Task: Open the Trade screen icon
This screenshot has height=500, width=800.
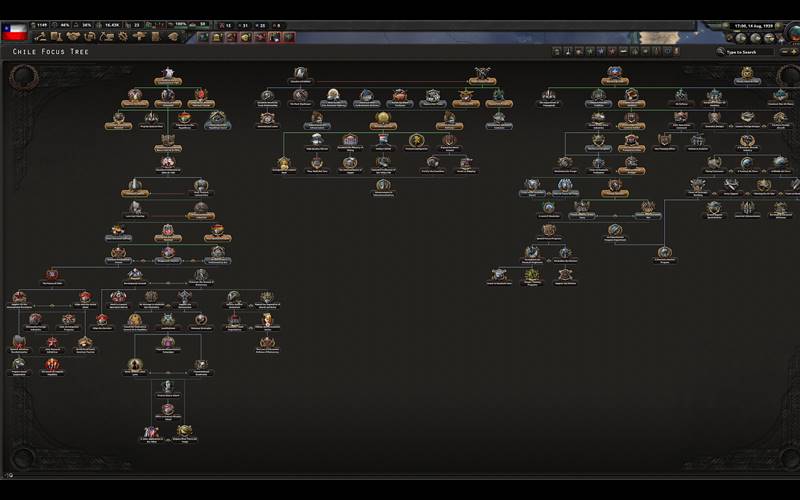Action: 90,37
